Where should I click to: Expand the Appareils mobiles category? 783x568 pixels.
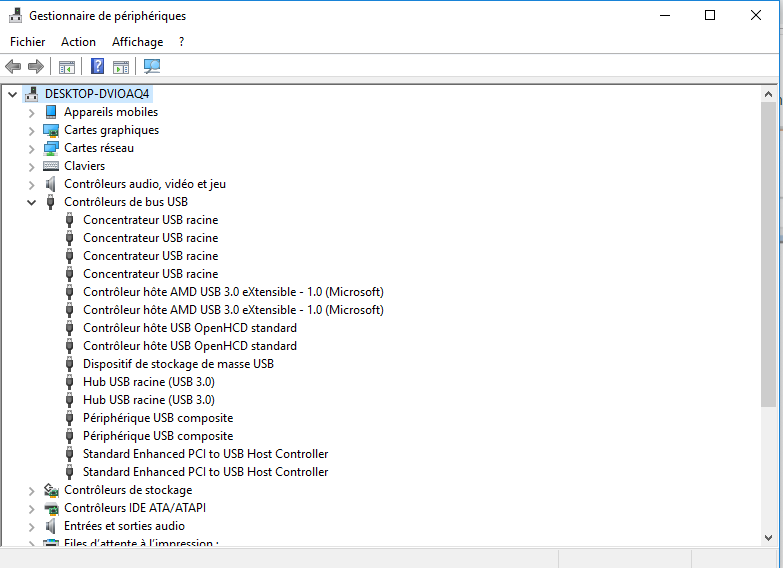(x=31, y=112)
